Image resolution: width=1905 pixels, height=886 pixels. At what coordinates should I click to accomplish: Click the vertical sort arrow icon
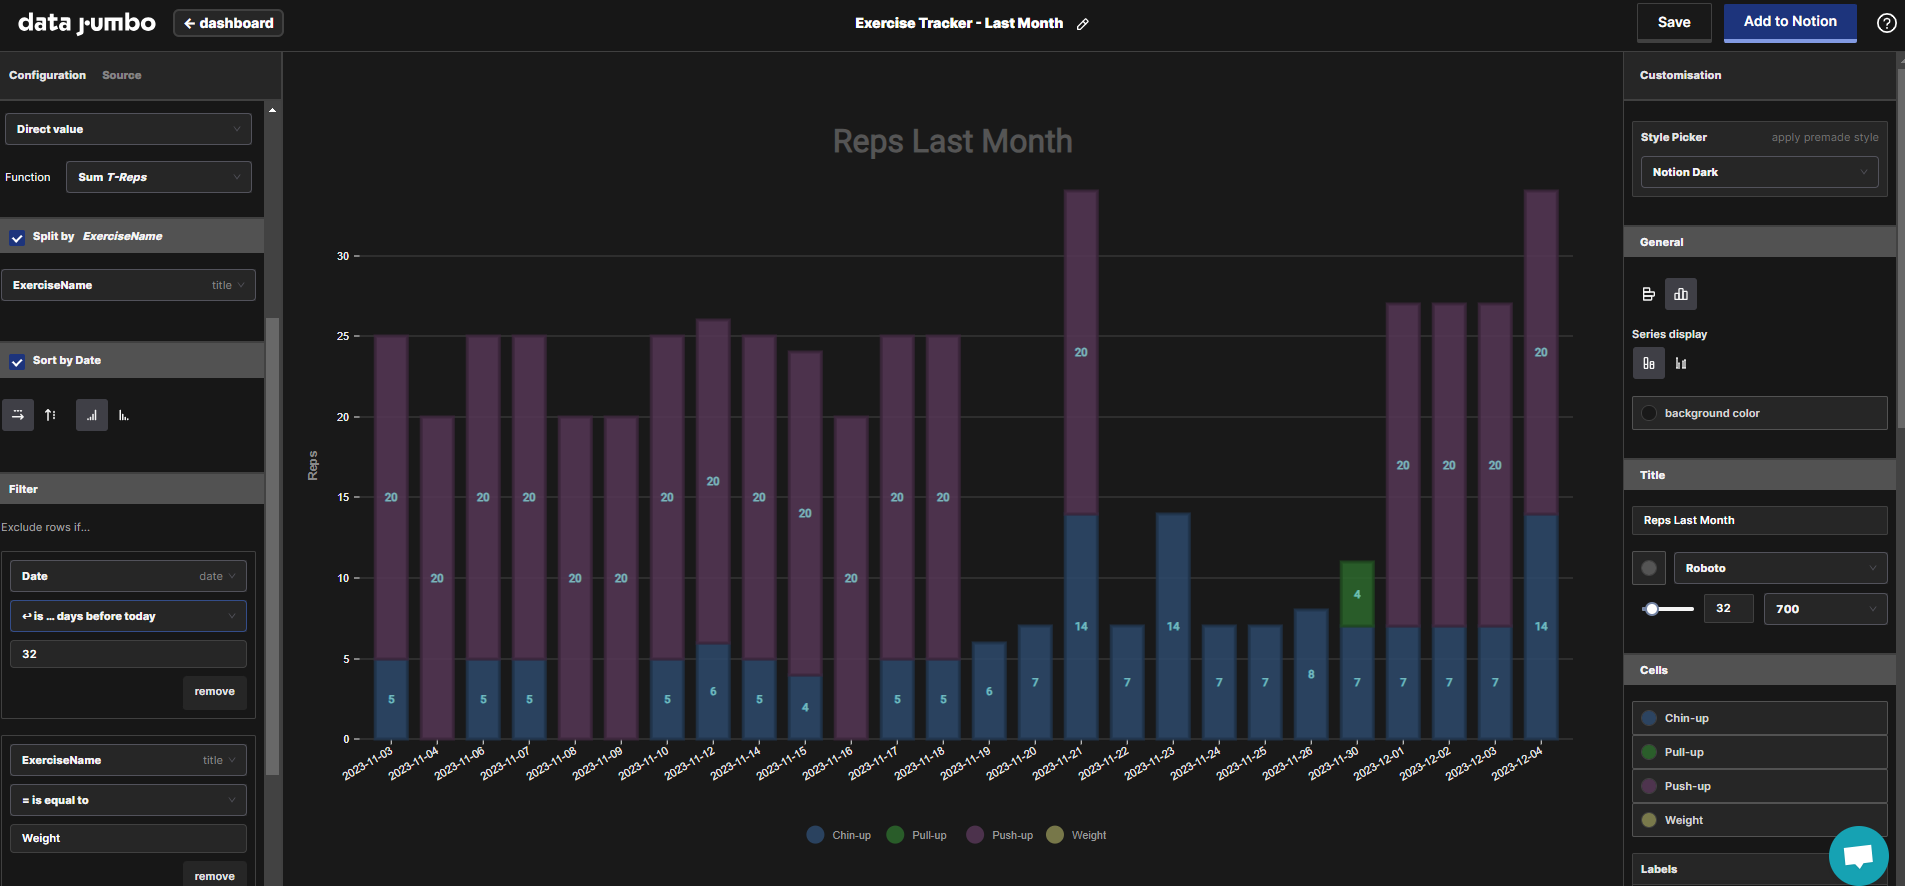click(x=50, y=415)
